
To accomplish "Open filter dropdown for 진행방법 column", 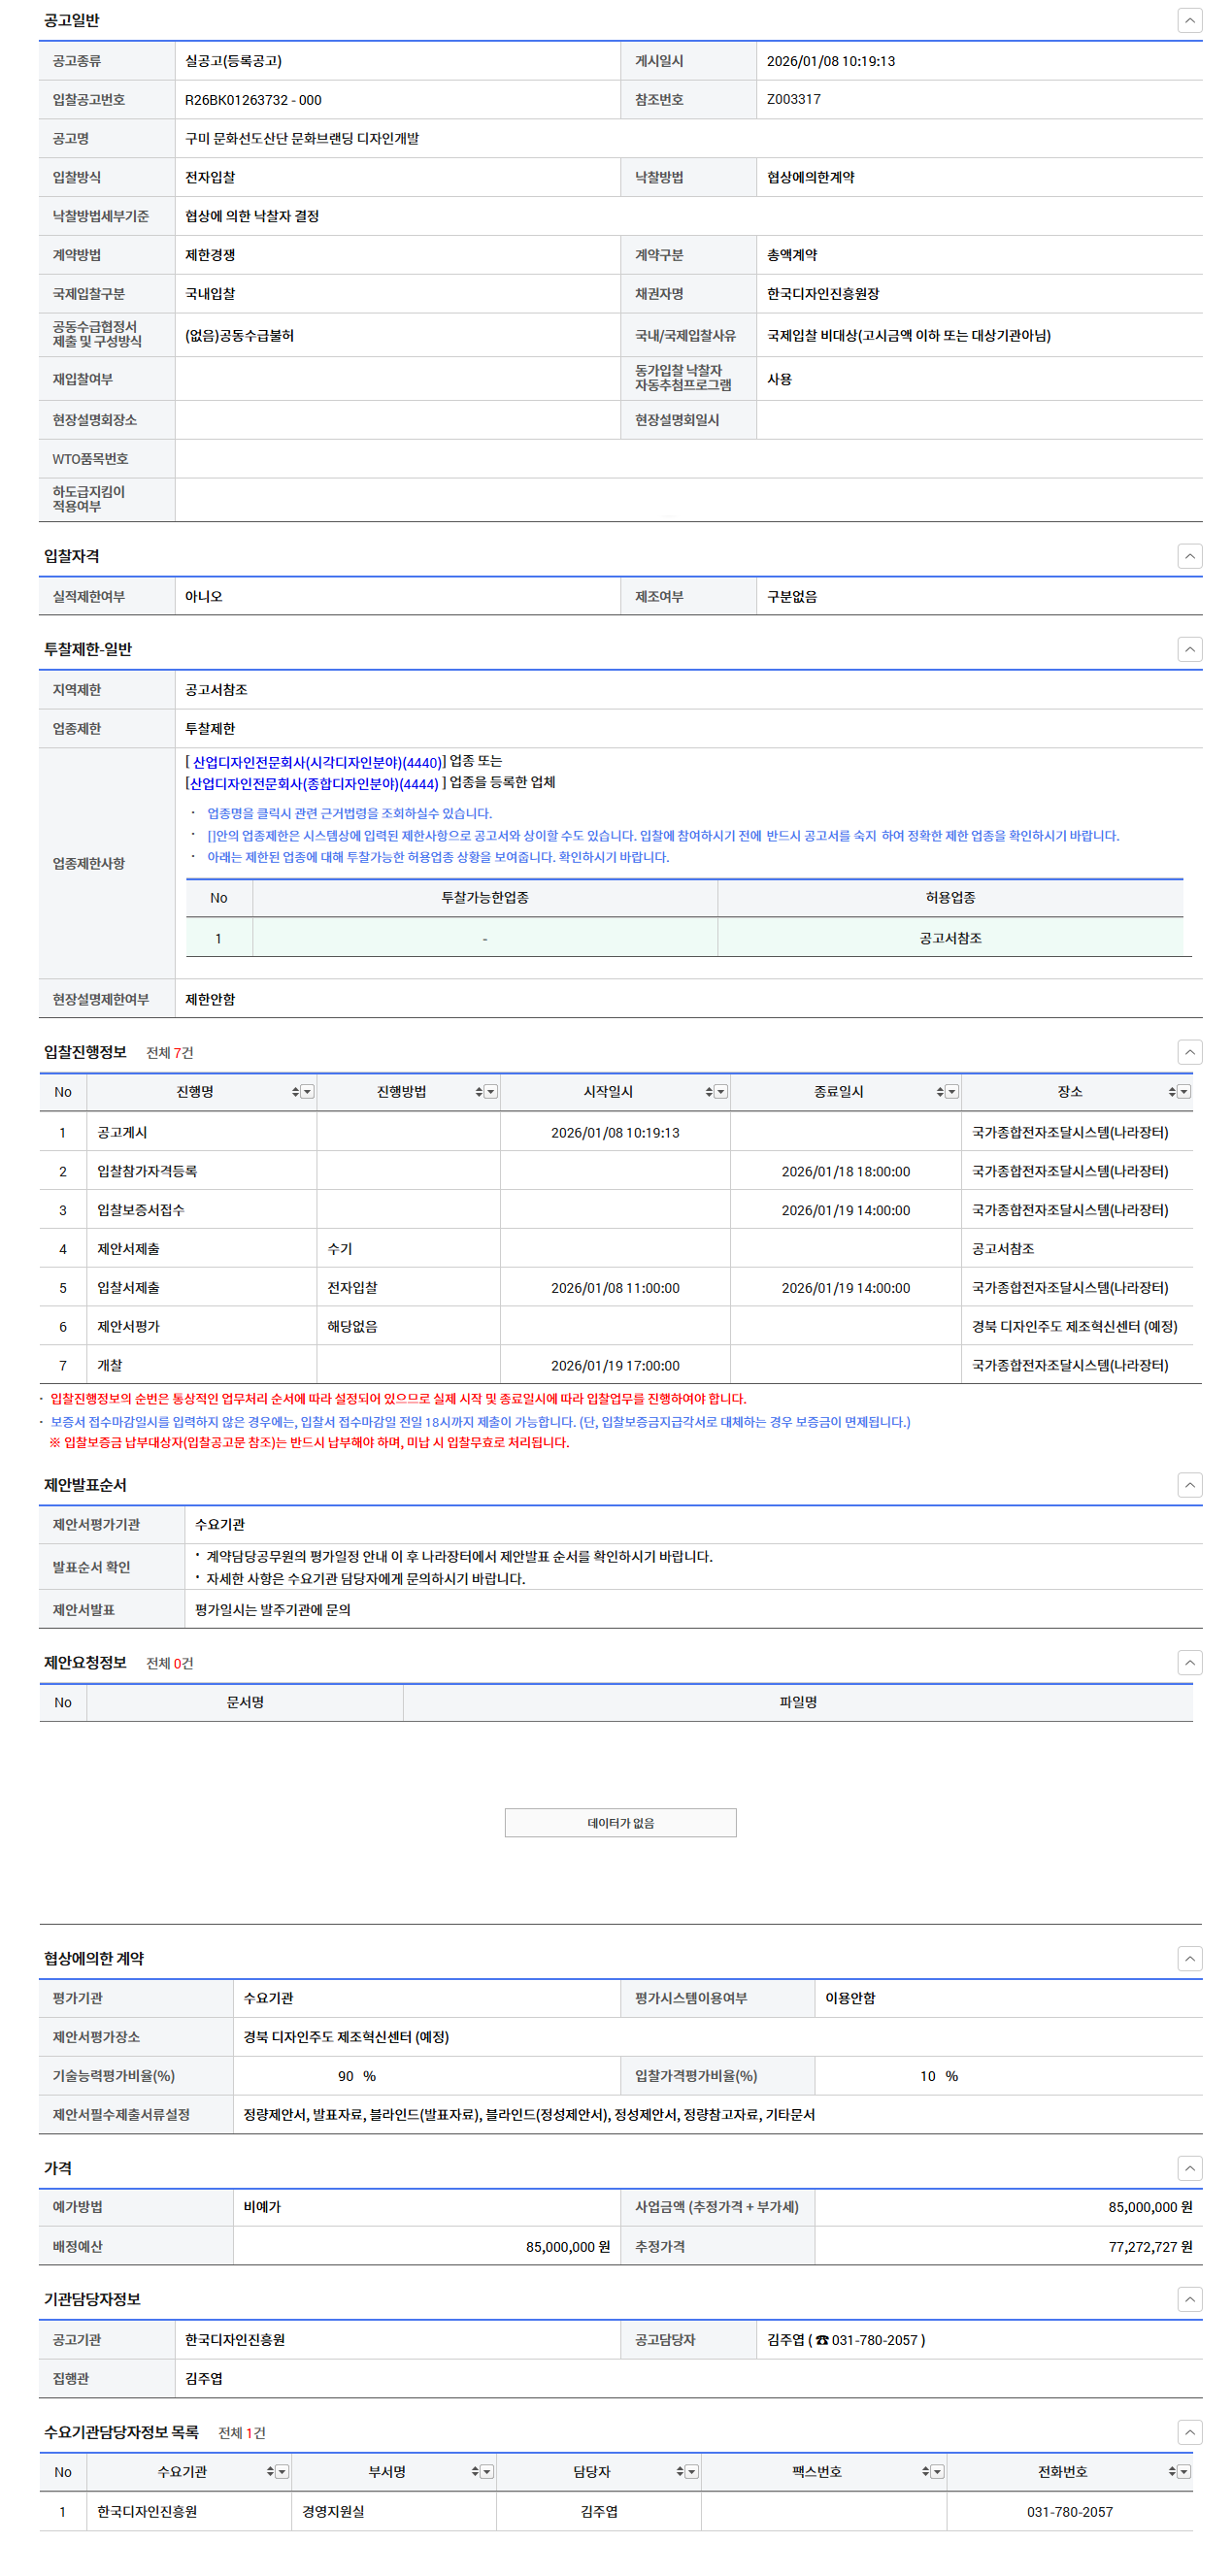I will (491, 1092).
